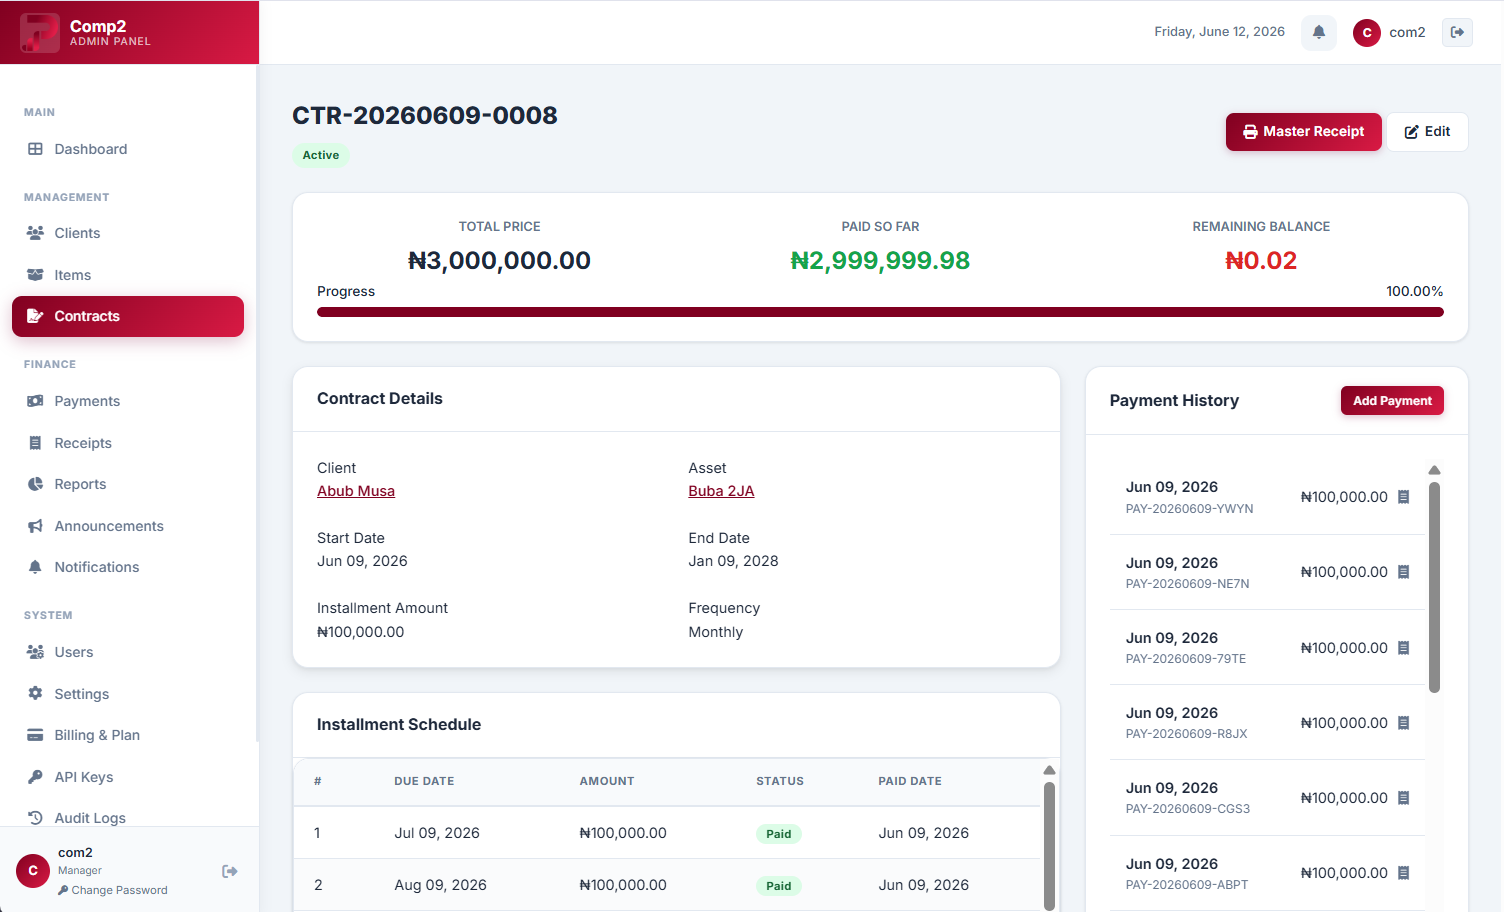Click the Notifications bell icon in sidebar
The image size is (1504, 912).
35,567
